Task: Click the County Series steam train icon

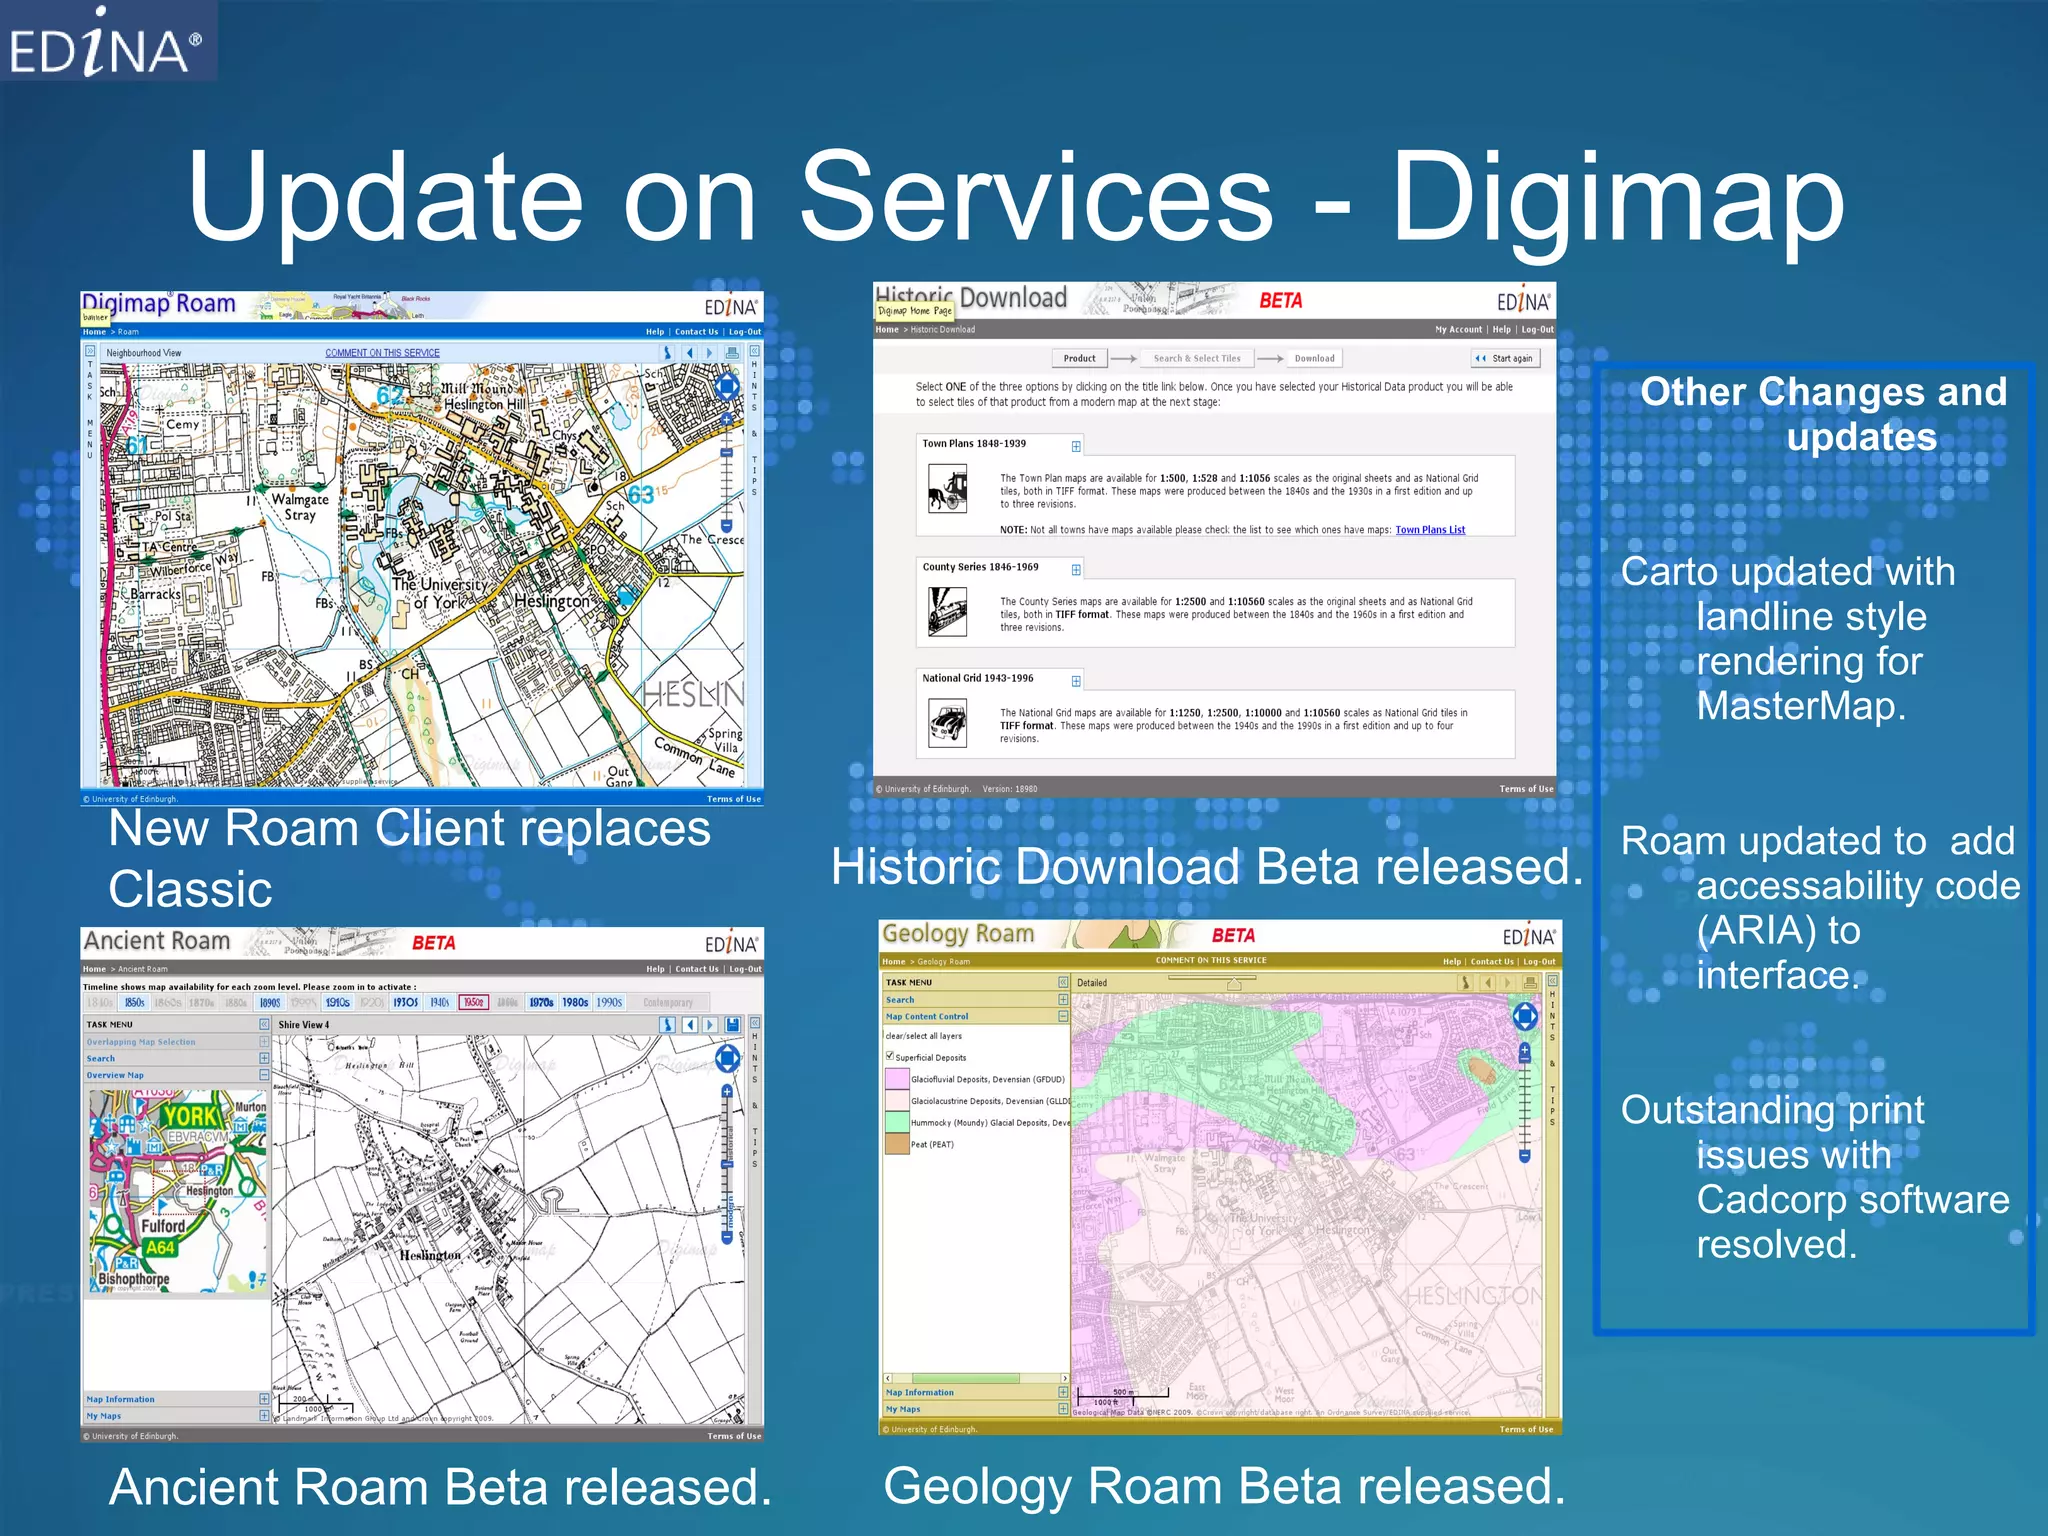Action: [x=947, y=612]
